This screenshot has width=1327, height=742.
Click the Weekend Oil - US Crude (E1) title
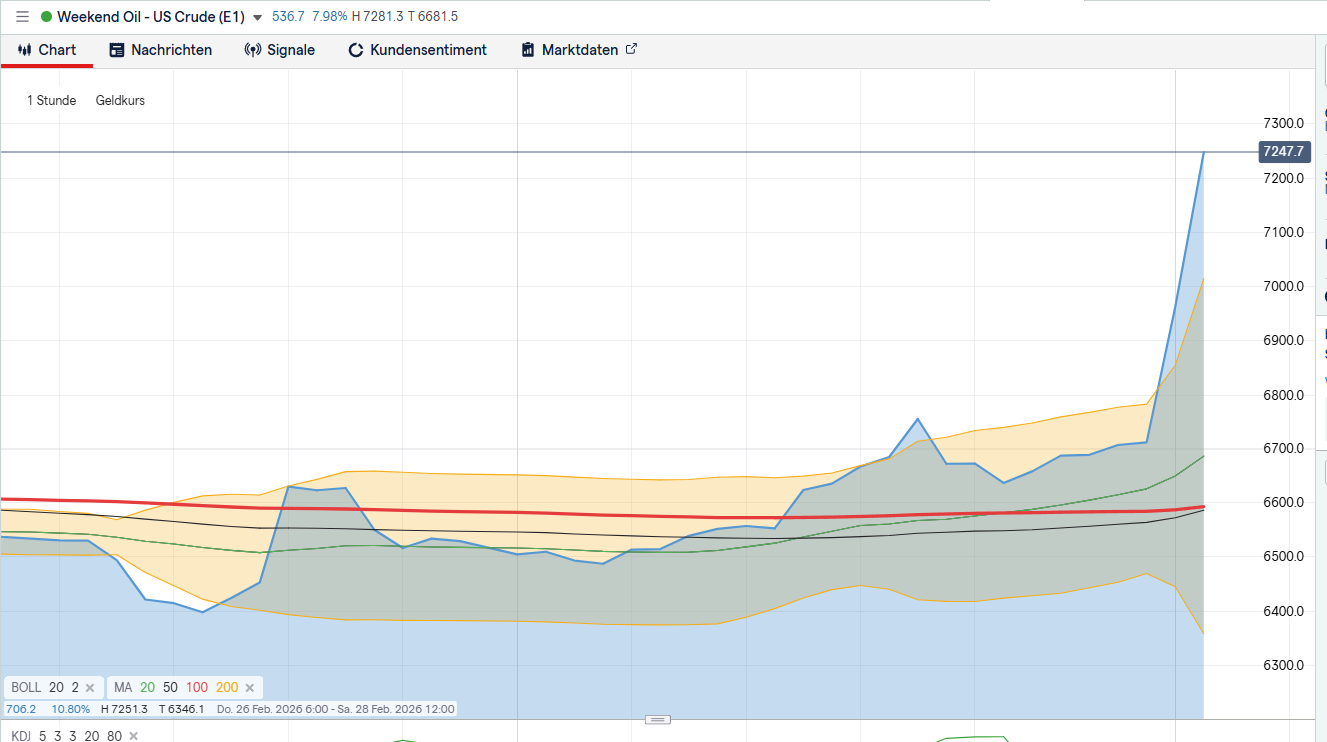tap(151, 17)
